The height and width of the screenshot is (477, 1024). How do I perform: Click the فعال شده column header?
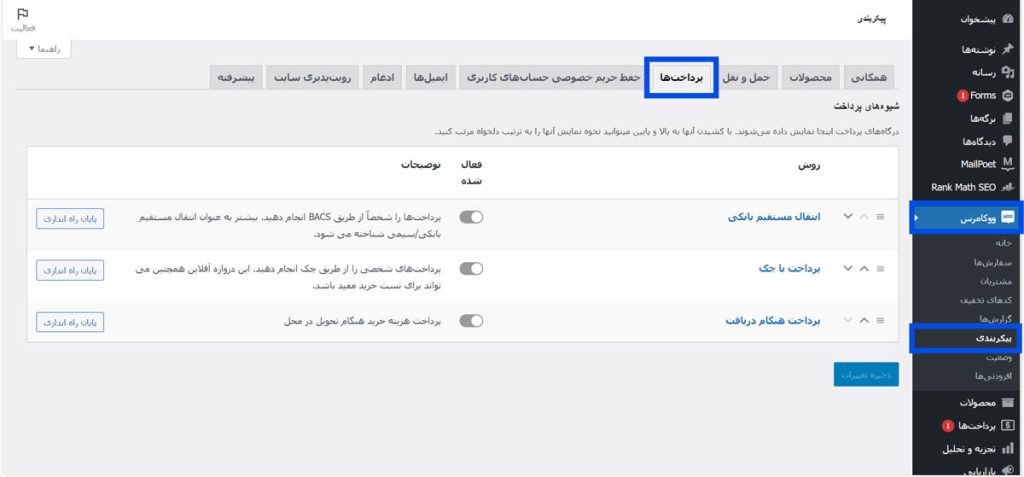[x=471, y=173]
